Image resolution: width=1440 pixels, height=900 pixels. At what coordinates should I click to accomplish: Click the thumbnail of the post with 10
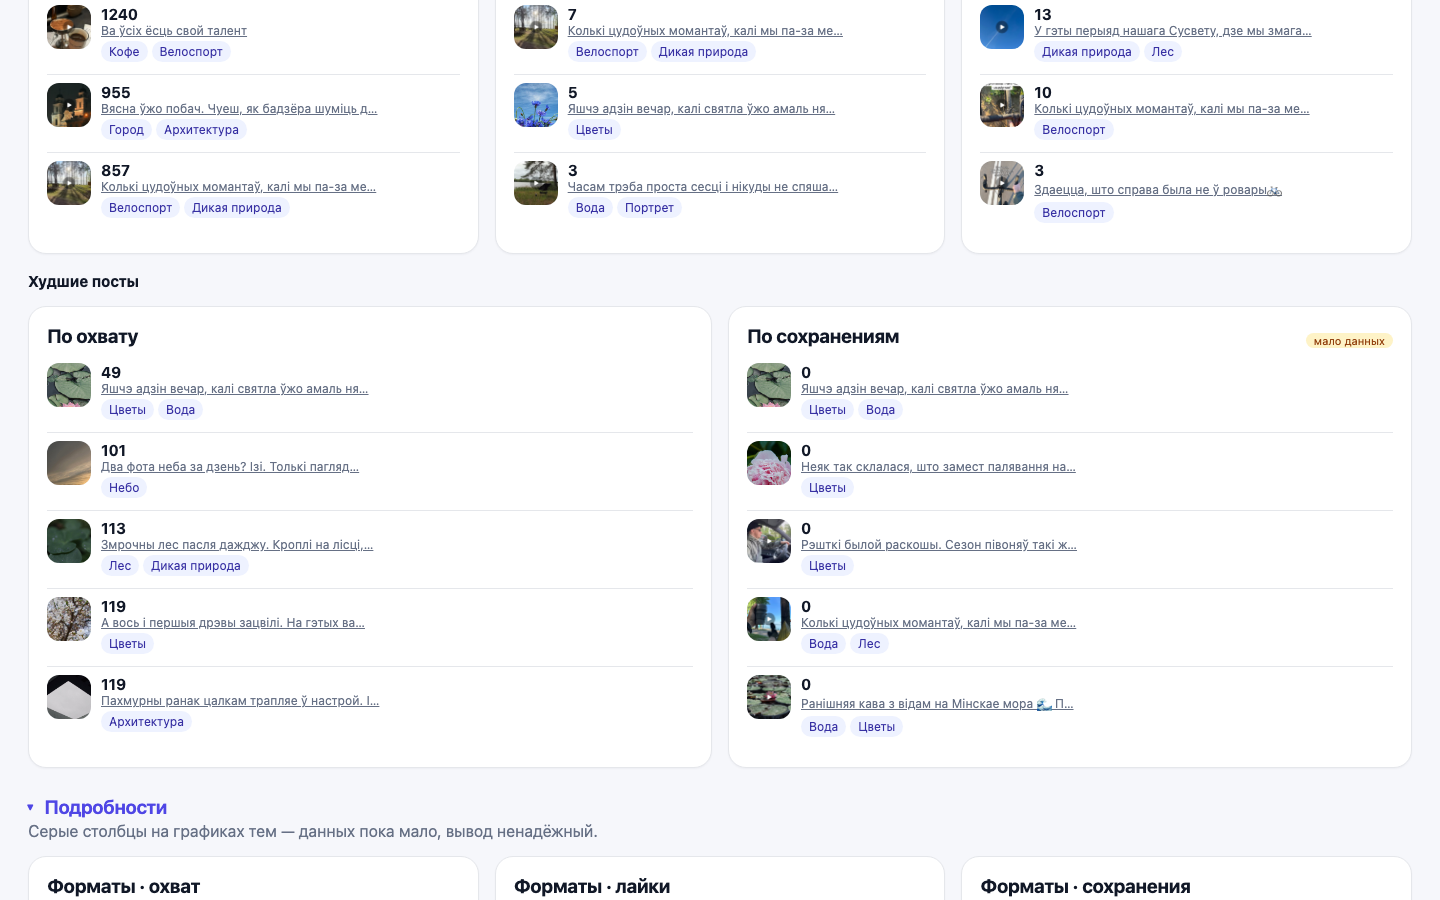1002,105
